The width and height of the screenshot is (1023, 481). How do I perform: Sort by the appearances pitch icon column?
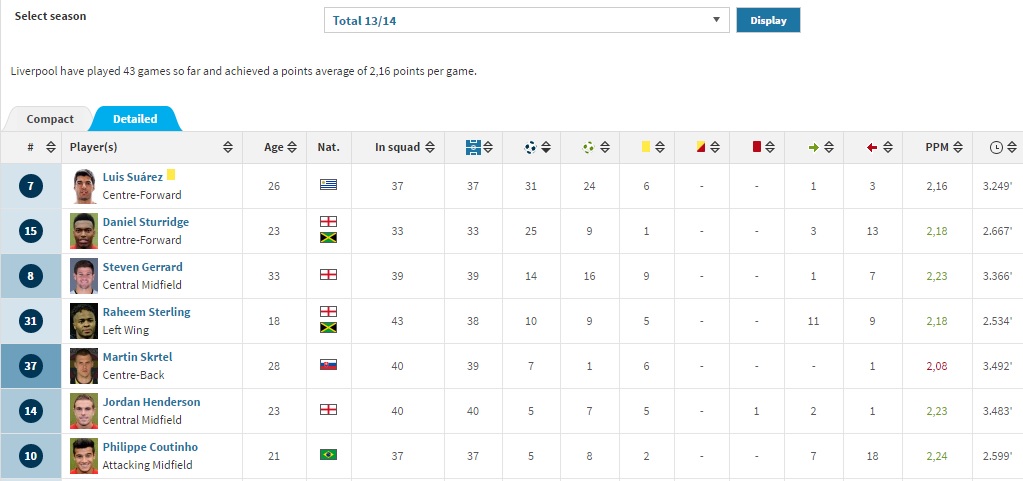pos(473,147)
